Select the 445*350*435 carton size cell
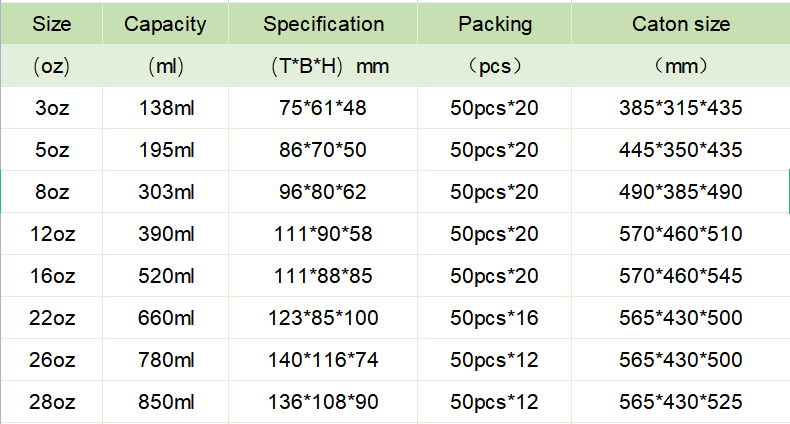790x424 pixels. (681, 150)
